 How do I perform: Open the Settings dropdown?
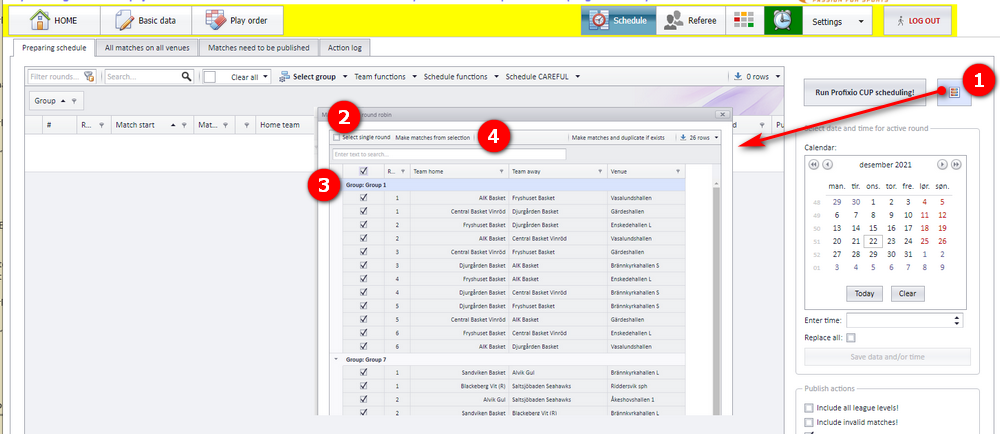[x=837, y=21]
